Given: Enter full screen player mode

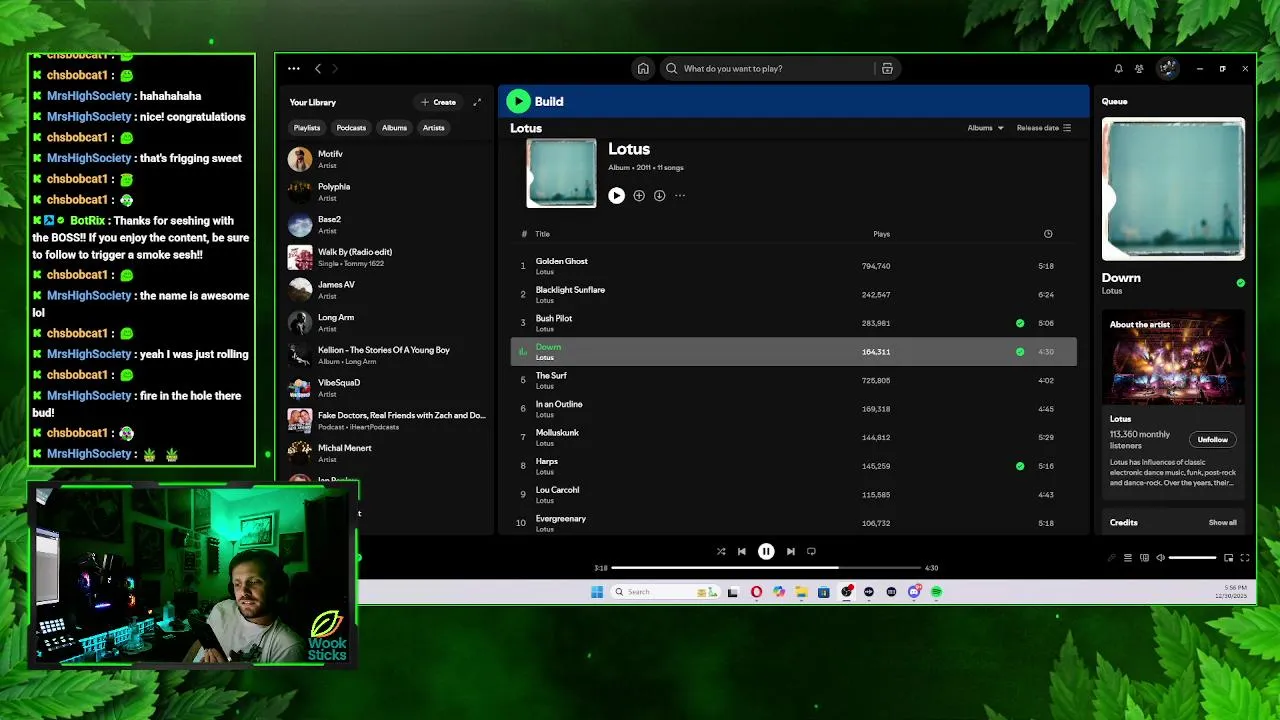Looking at the screenshot, I should coord(1245,558).
